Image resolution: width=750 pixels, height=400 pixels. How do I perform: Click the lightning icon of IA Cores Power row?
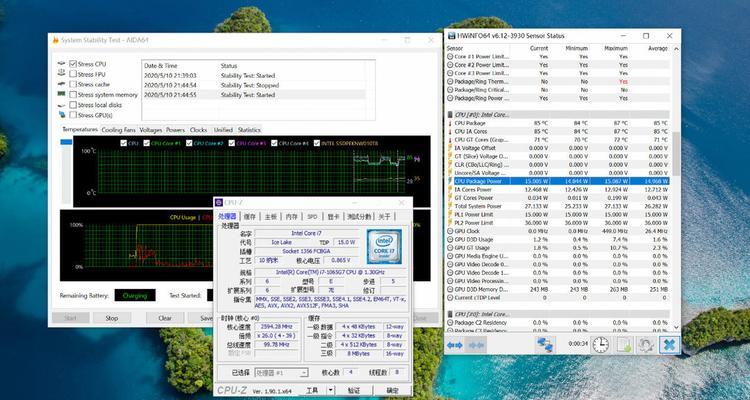click(x=450, y=189)
